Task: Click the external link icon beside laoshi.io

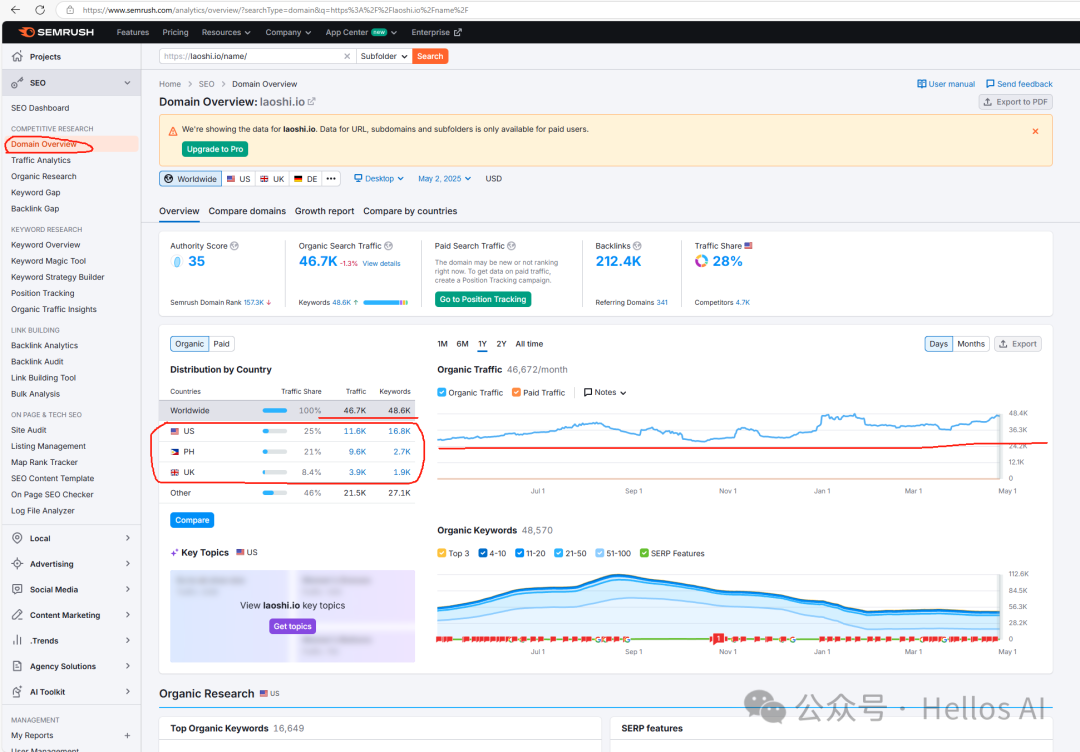Action: [312, 101]
